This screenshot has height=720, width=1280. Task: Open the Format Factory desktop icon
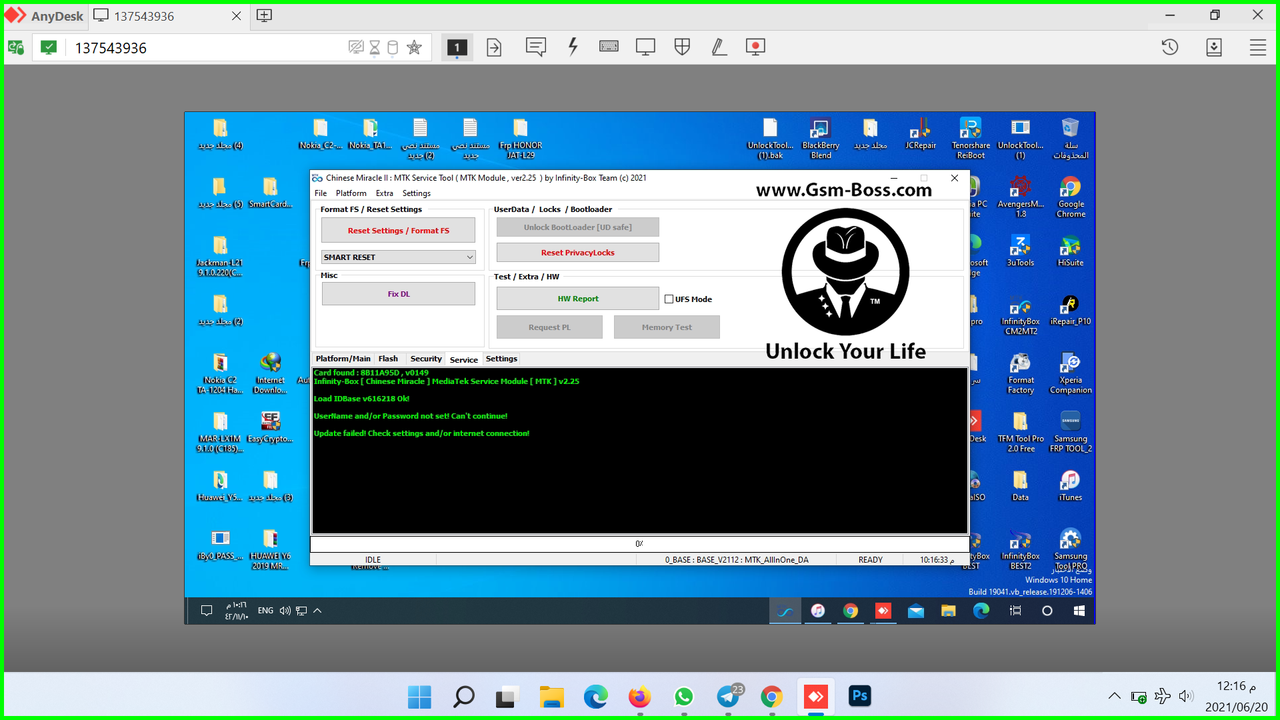pyautogui.click(x=1020, y=374)
